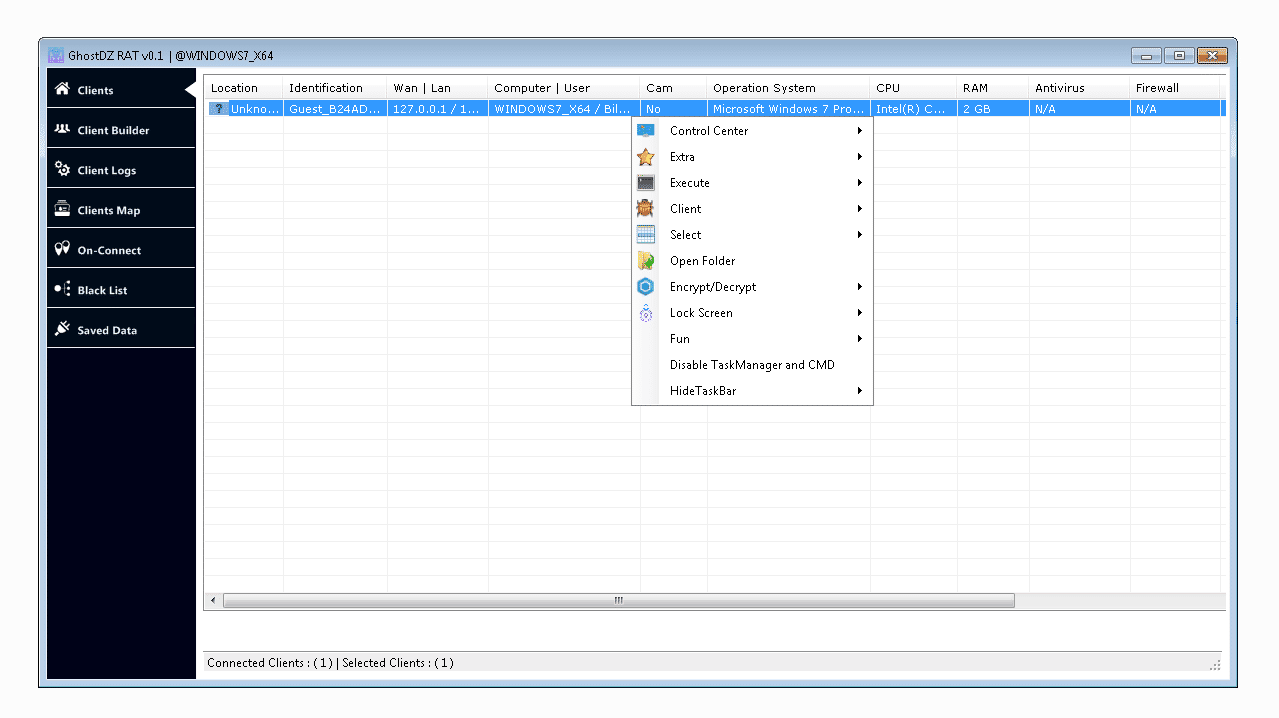Click the Clients Map icon in the sidebar

(62, 209)
